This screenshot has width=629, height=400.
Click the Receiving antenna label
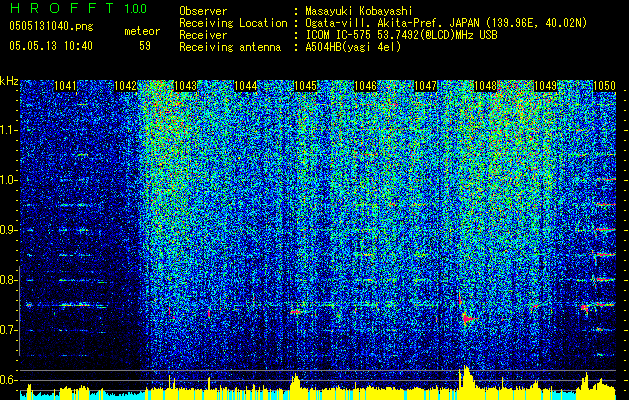click(x=230, y=47)
